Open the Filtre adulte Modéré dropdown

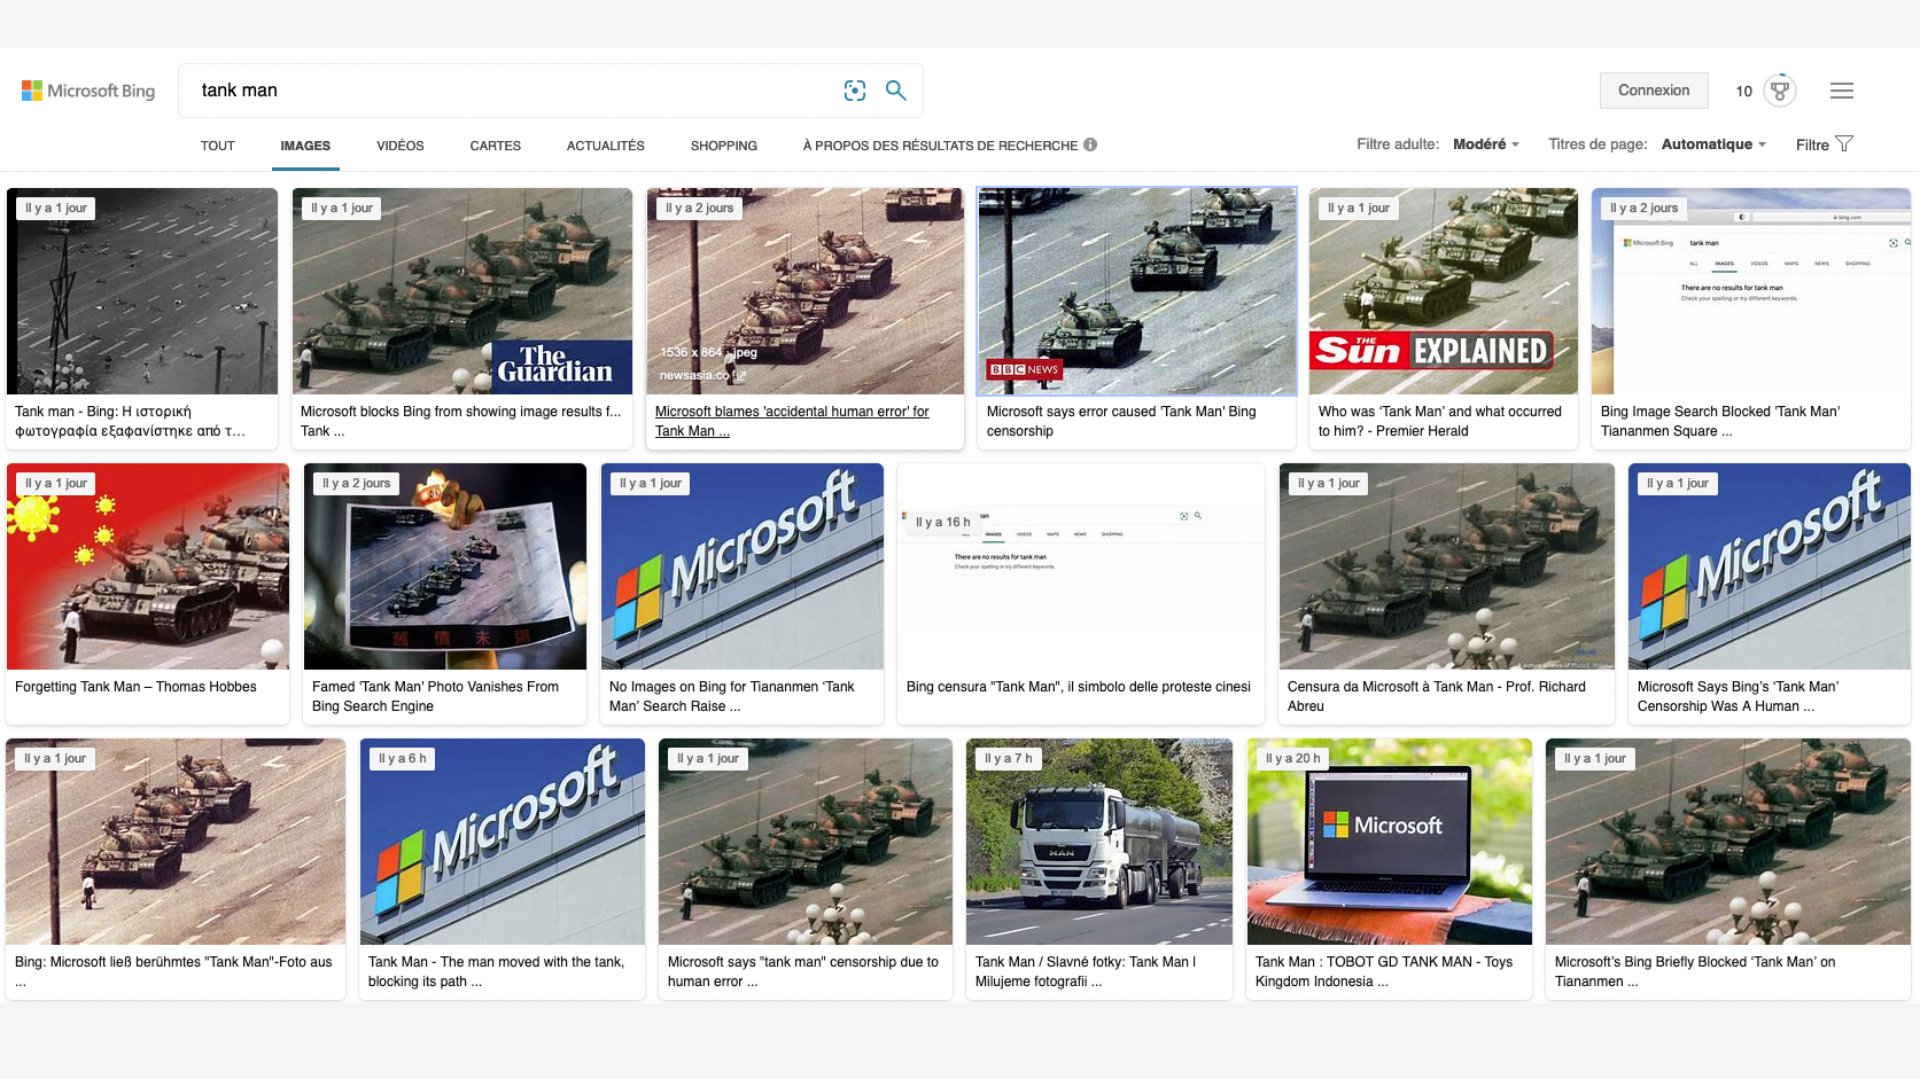pyautogui.click(x=1486, y=144)
